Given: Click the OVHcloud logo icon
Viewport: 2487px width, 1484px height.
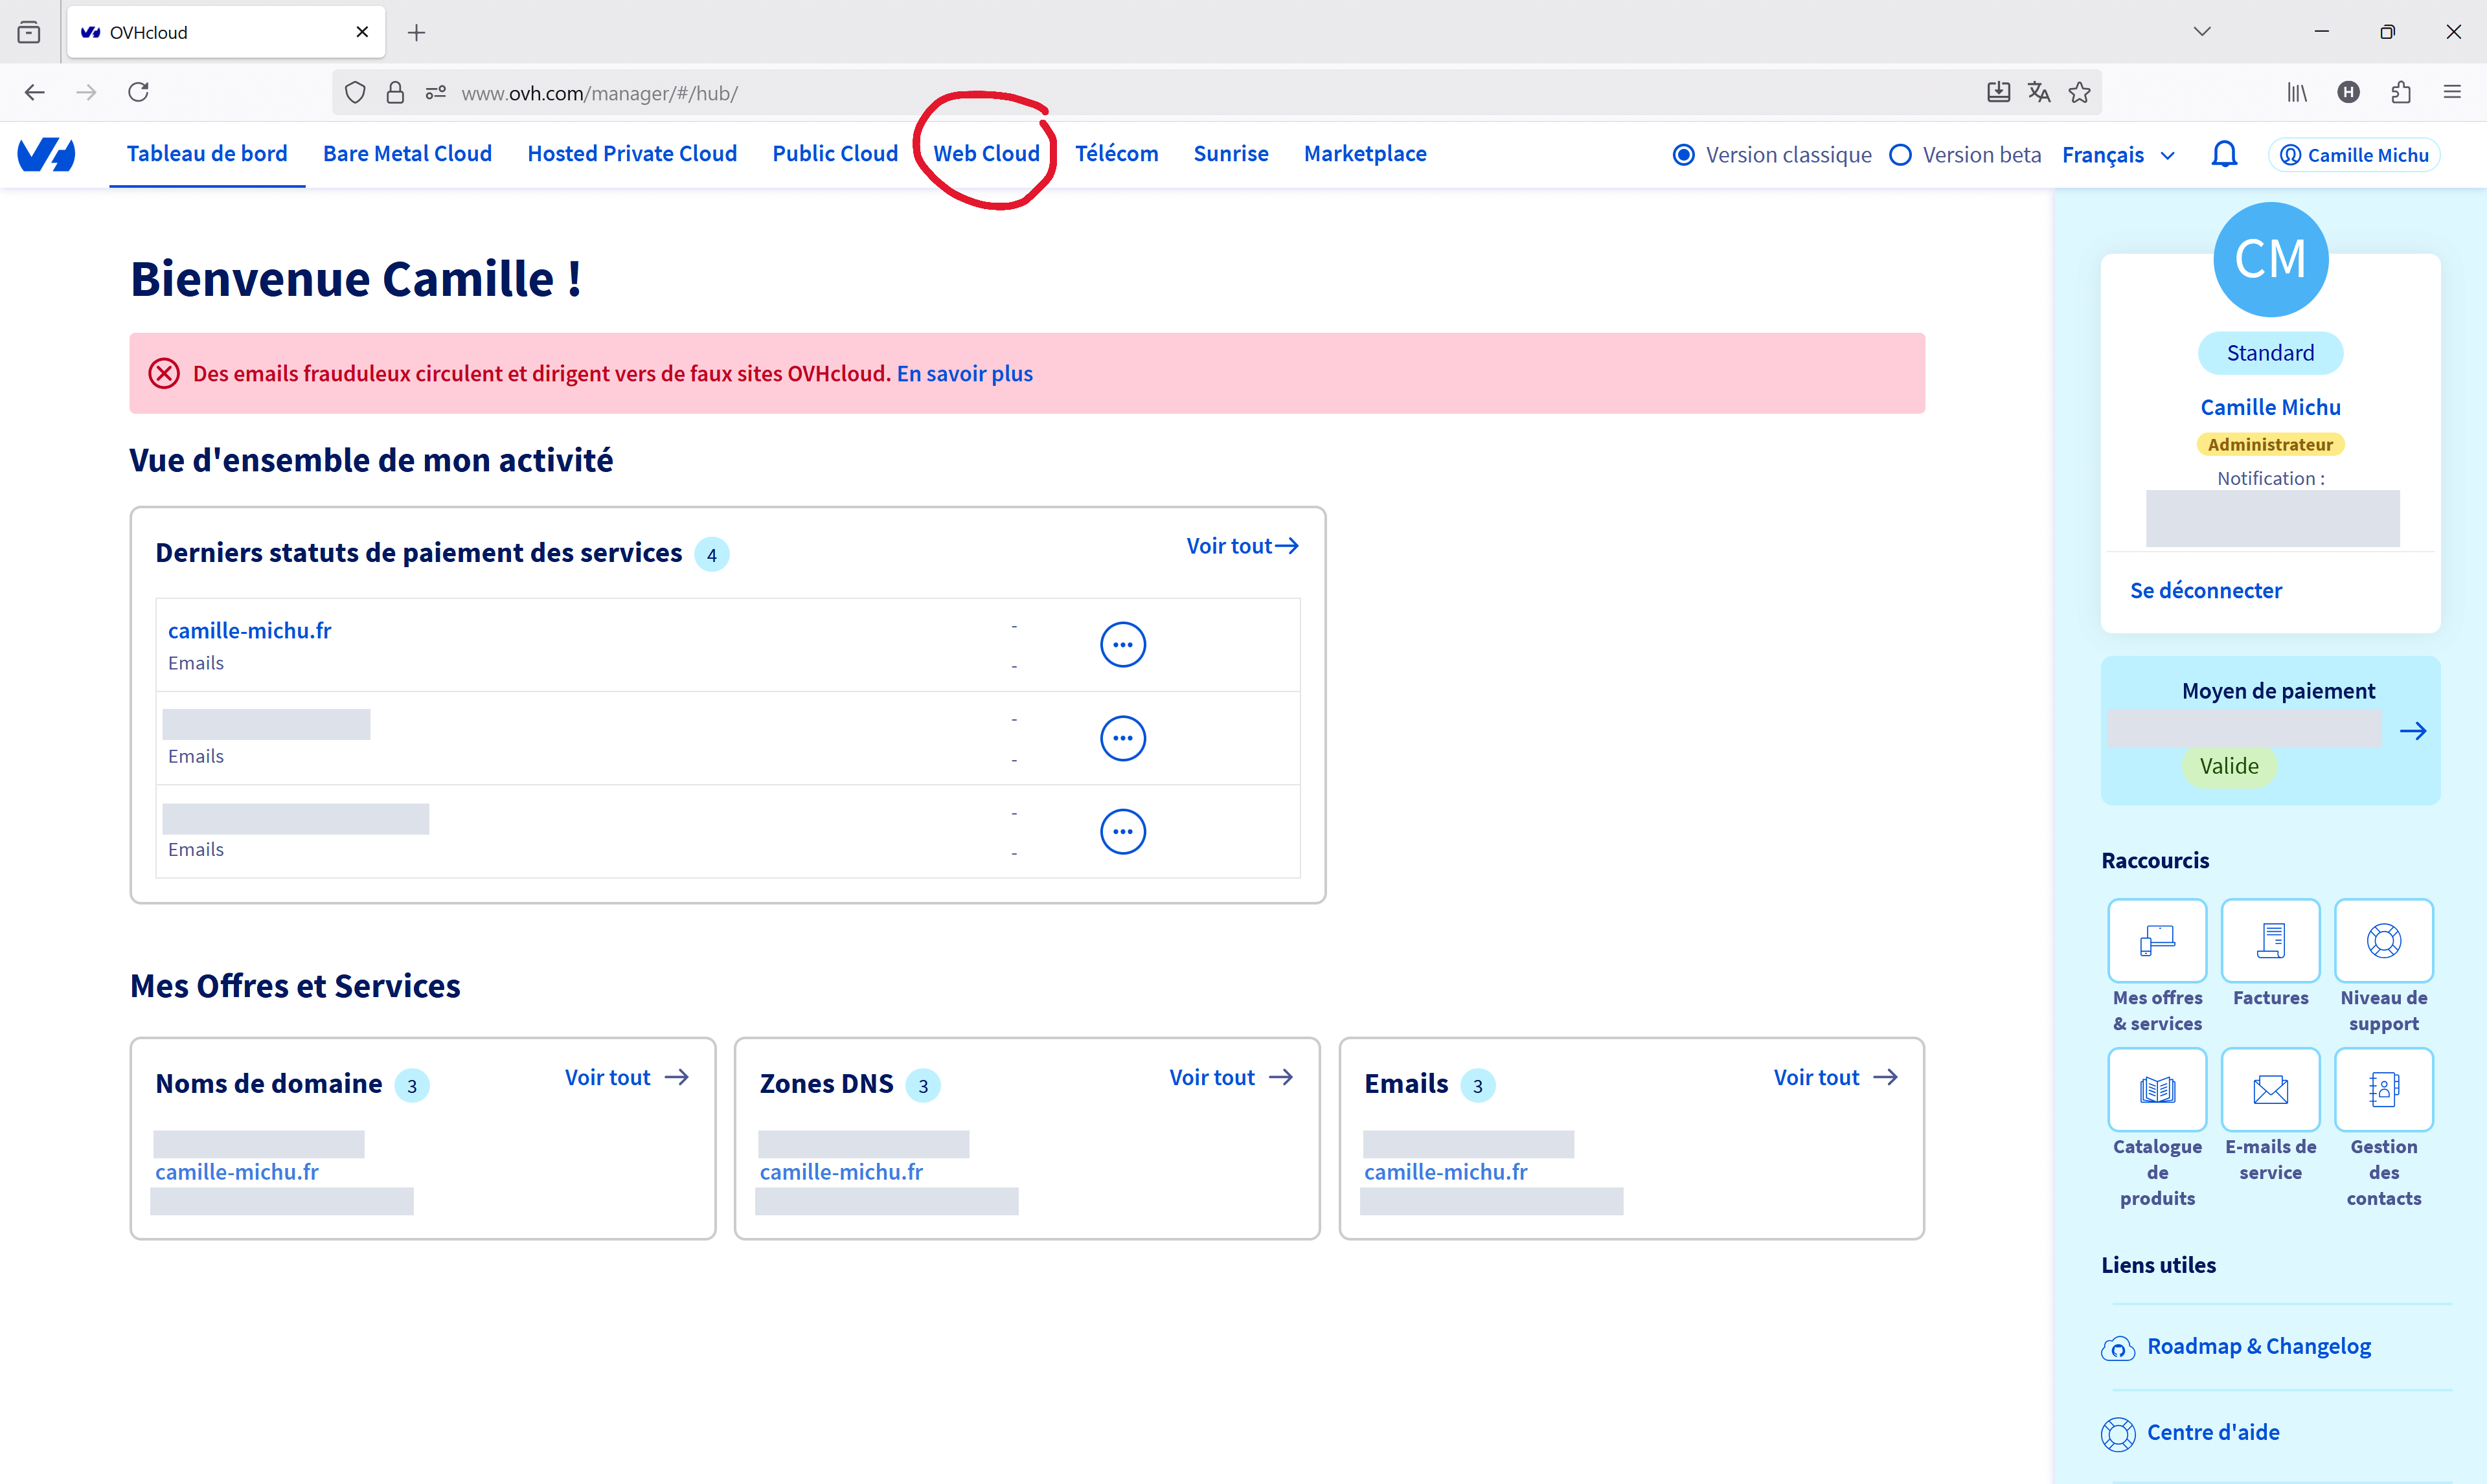Looking at the screenshot, I should point(46,154).
